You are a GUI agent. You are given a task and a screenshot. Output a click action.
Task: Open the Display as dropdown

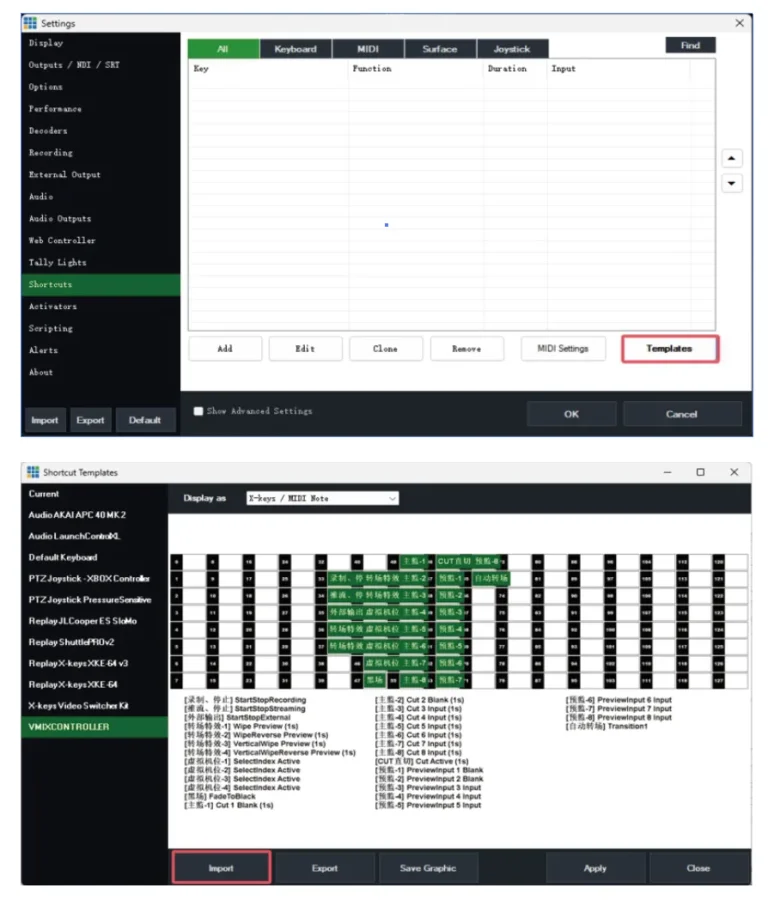pos(322,498)
